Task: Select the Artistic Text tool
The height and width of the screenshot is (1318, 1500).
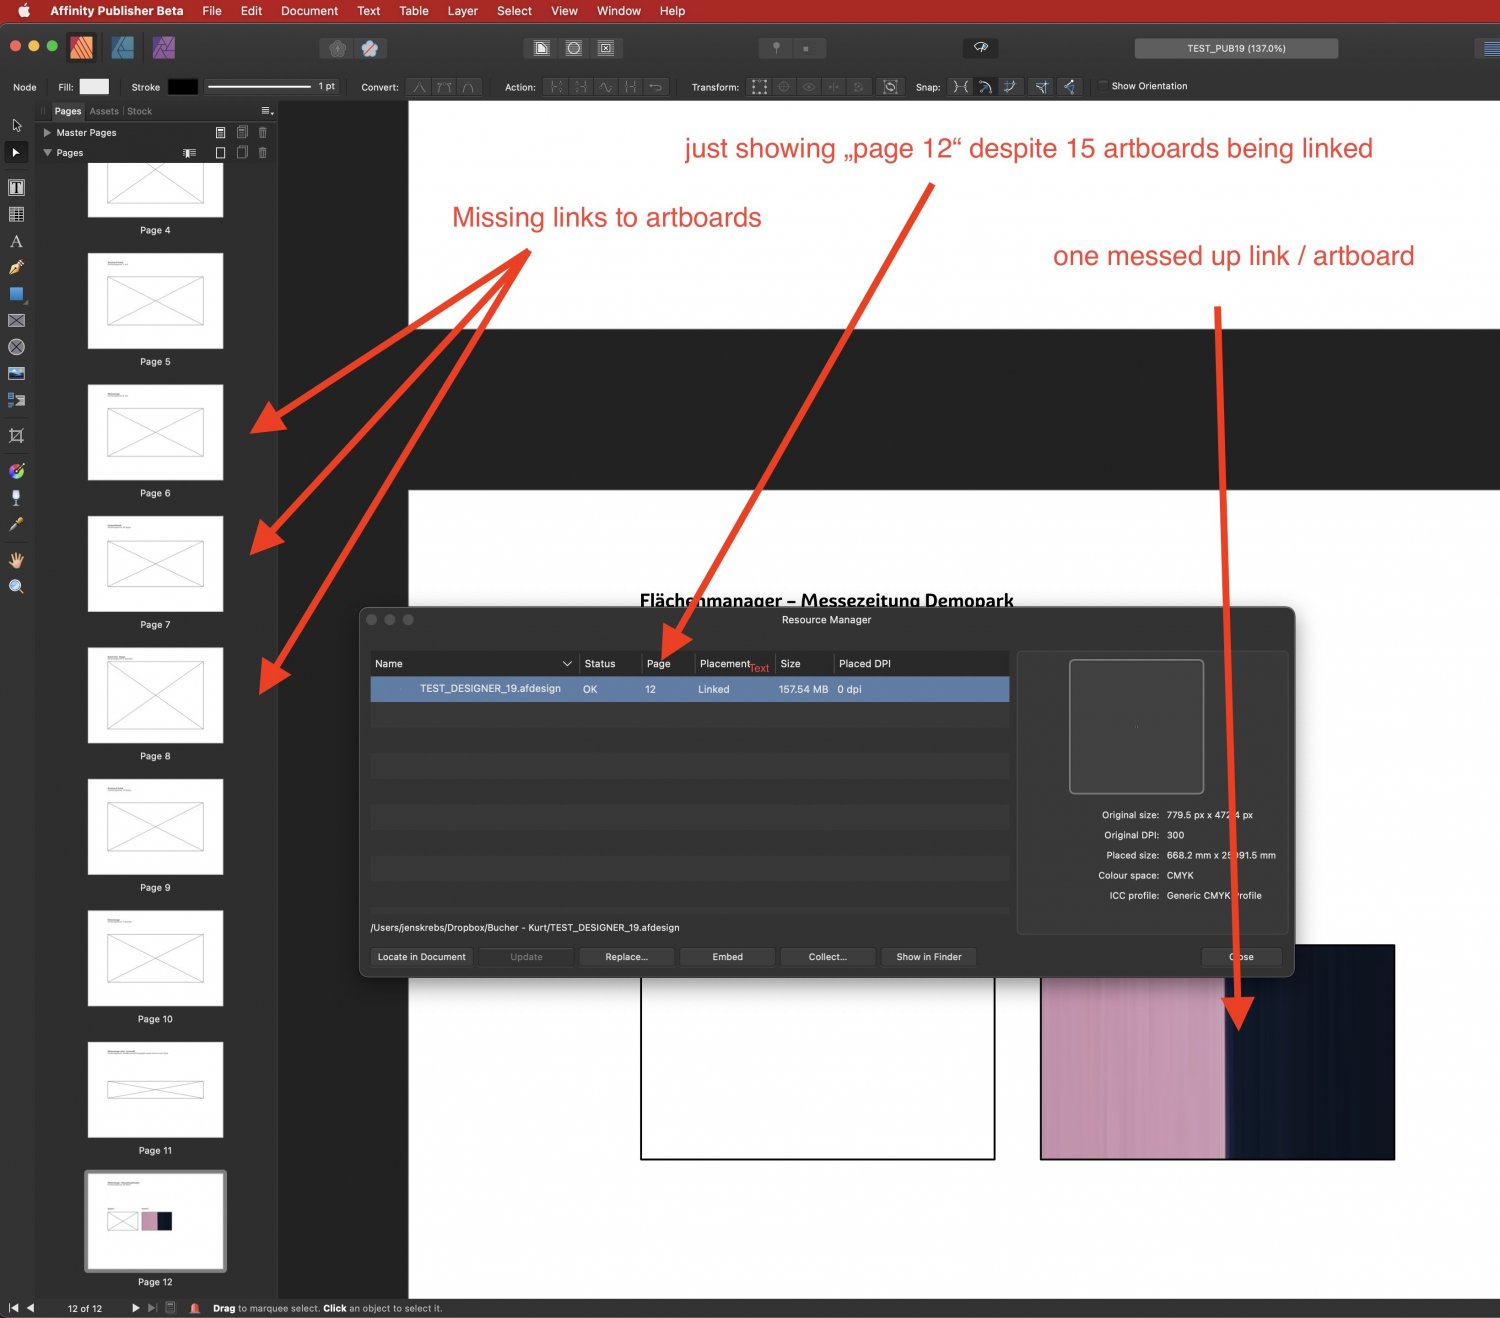Action: pos(16,241)
